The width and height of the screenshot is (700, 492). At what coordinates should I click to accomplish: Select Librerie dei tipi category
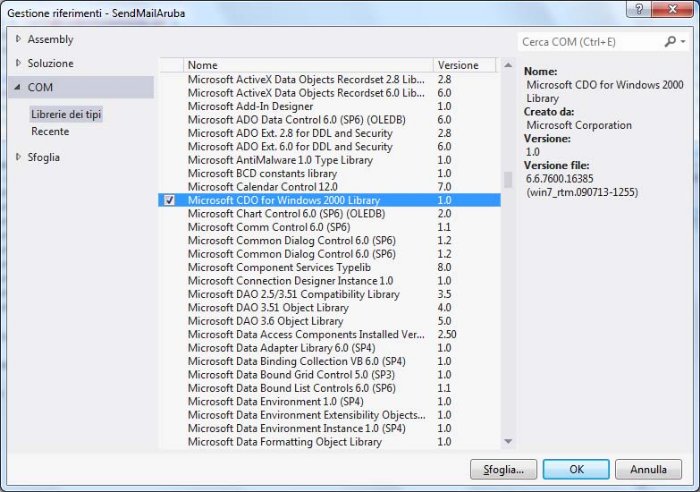[66, 114]
